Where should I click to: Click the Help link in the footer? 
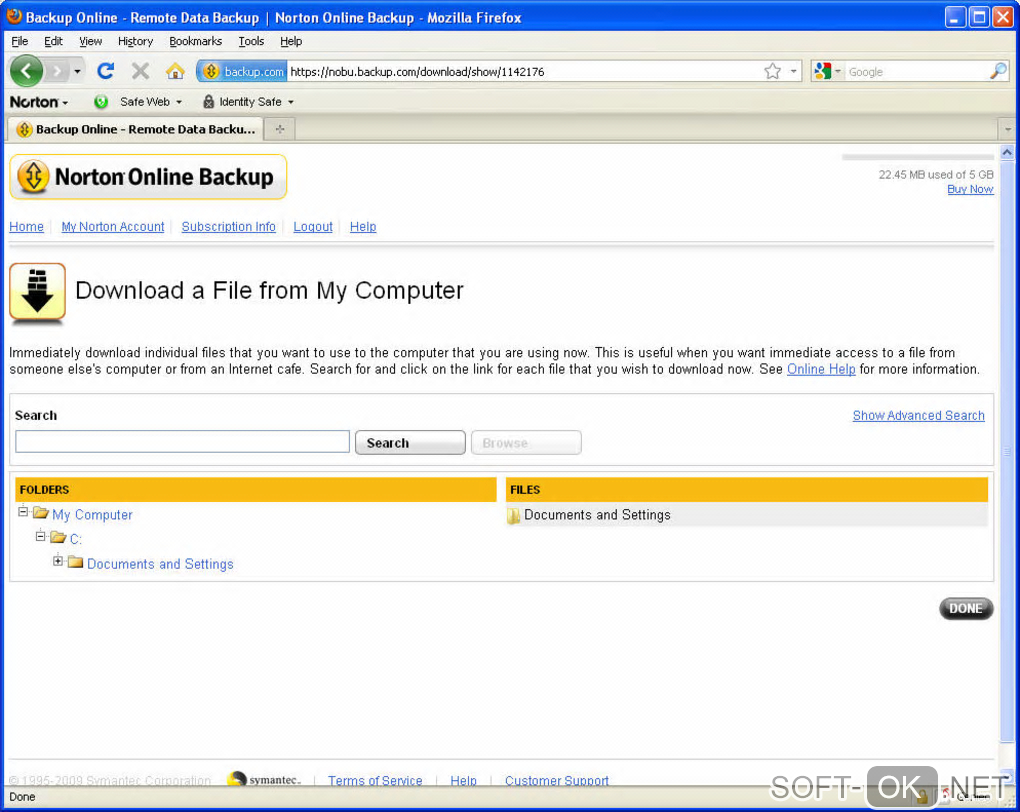[x=463, y=780]
